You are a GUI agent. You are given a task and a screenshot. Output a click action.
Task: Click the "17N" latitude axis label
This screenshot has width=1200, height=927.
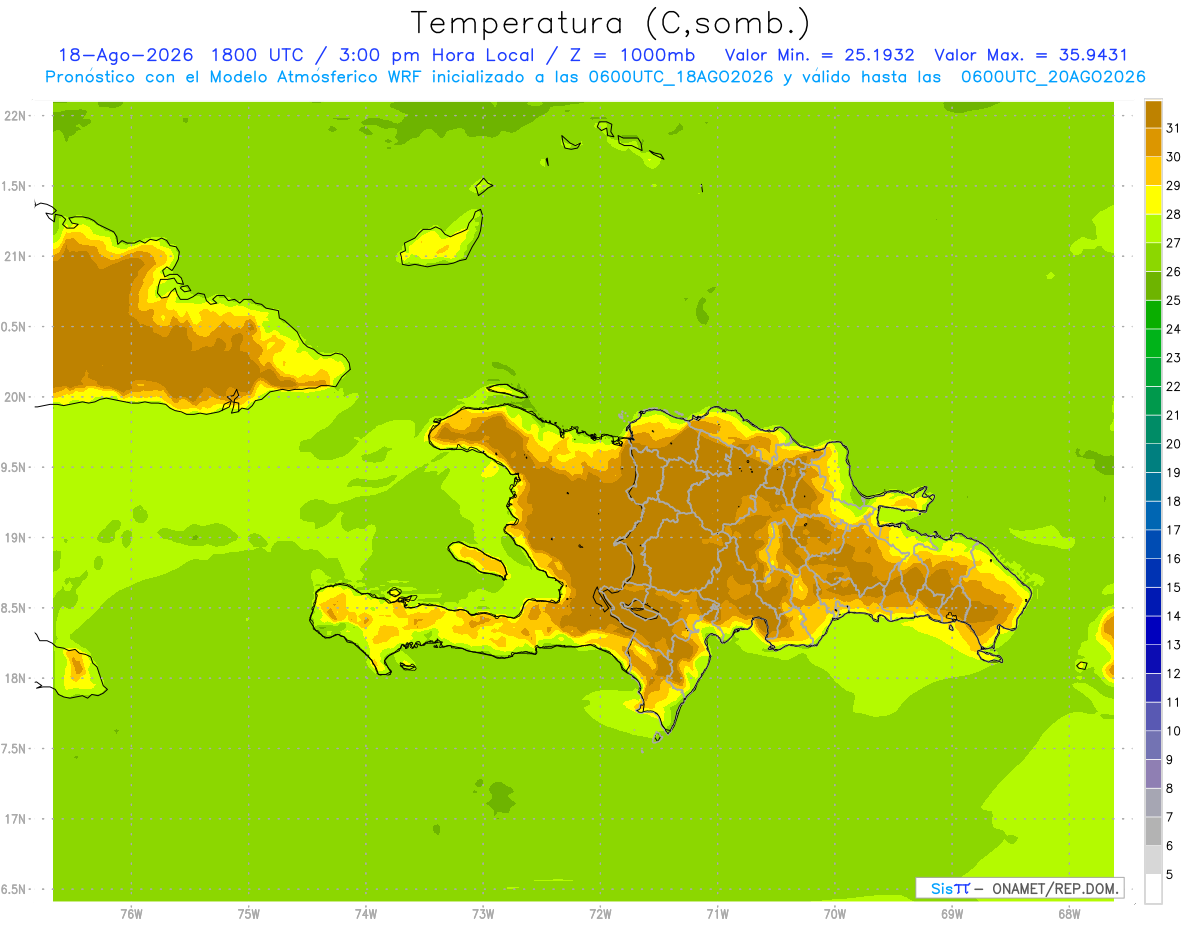pos(15,819)
